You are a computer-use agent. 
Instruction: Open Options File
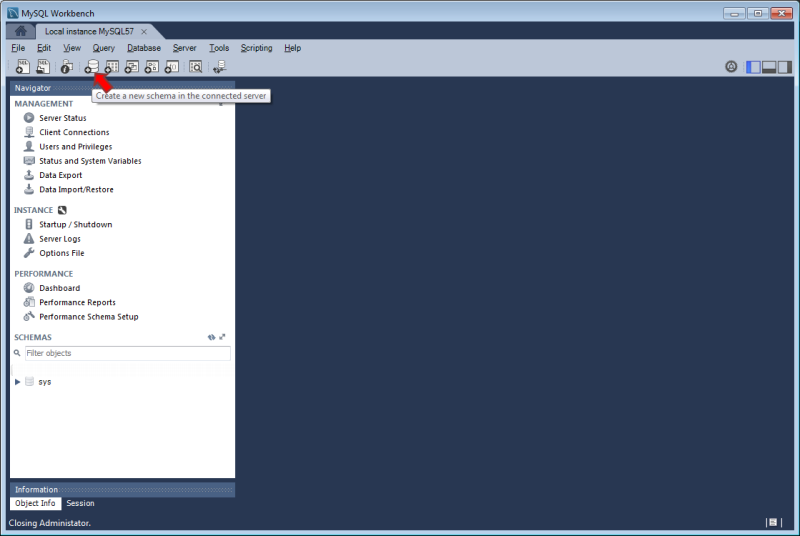[62, 253]
